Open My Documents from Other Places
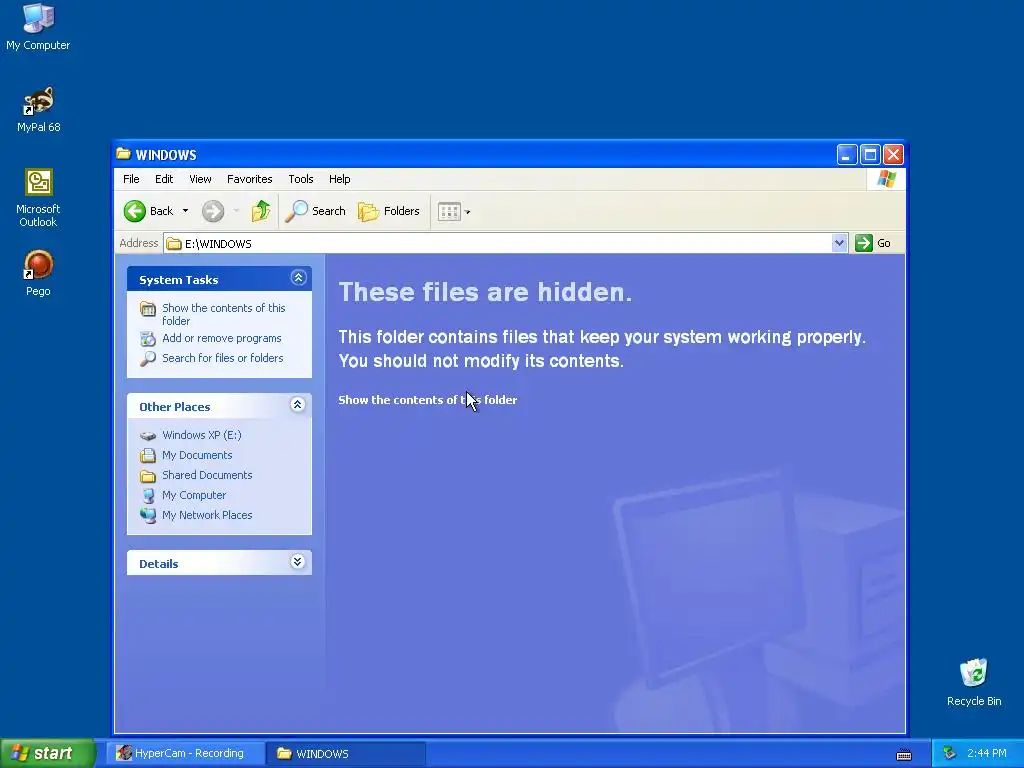 [197, 455]
